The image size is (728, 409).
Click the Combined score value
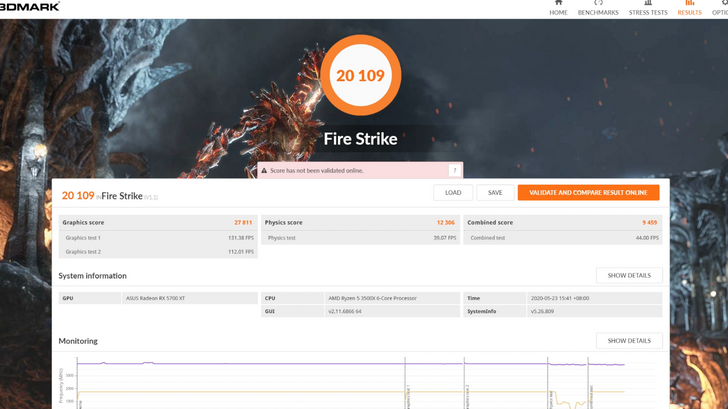[649, 222]
